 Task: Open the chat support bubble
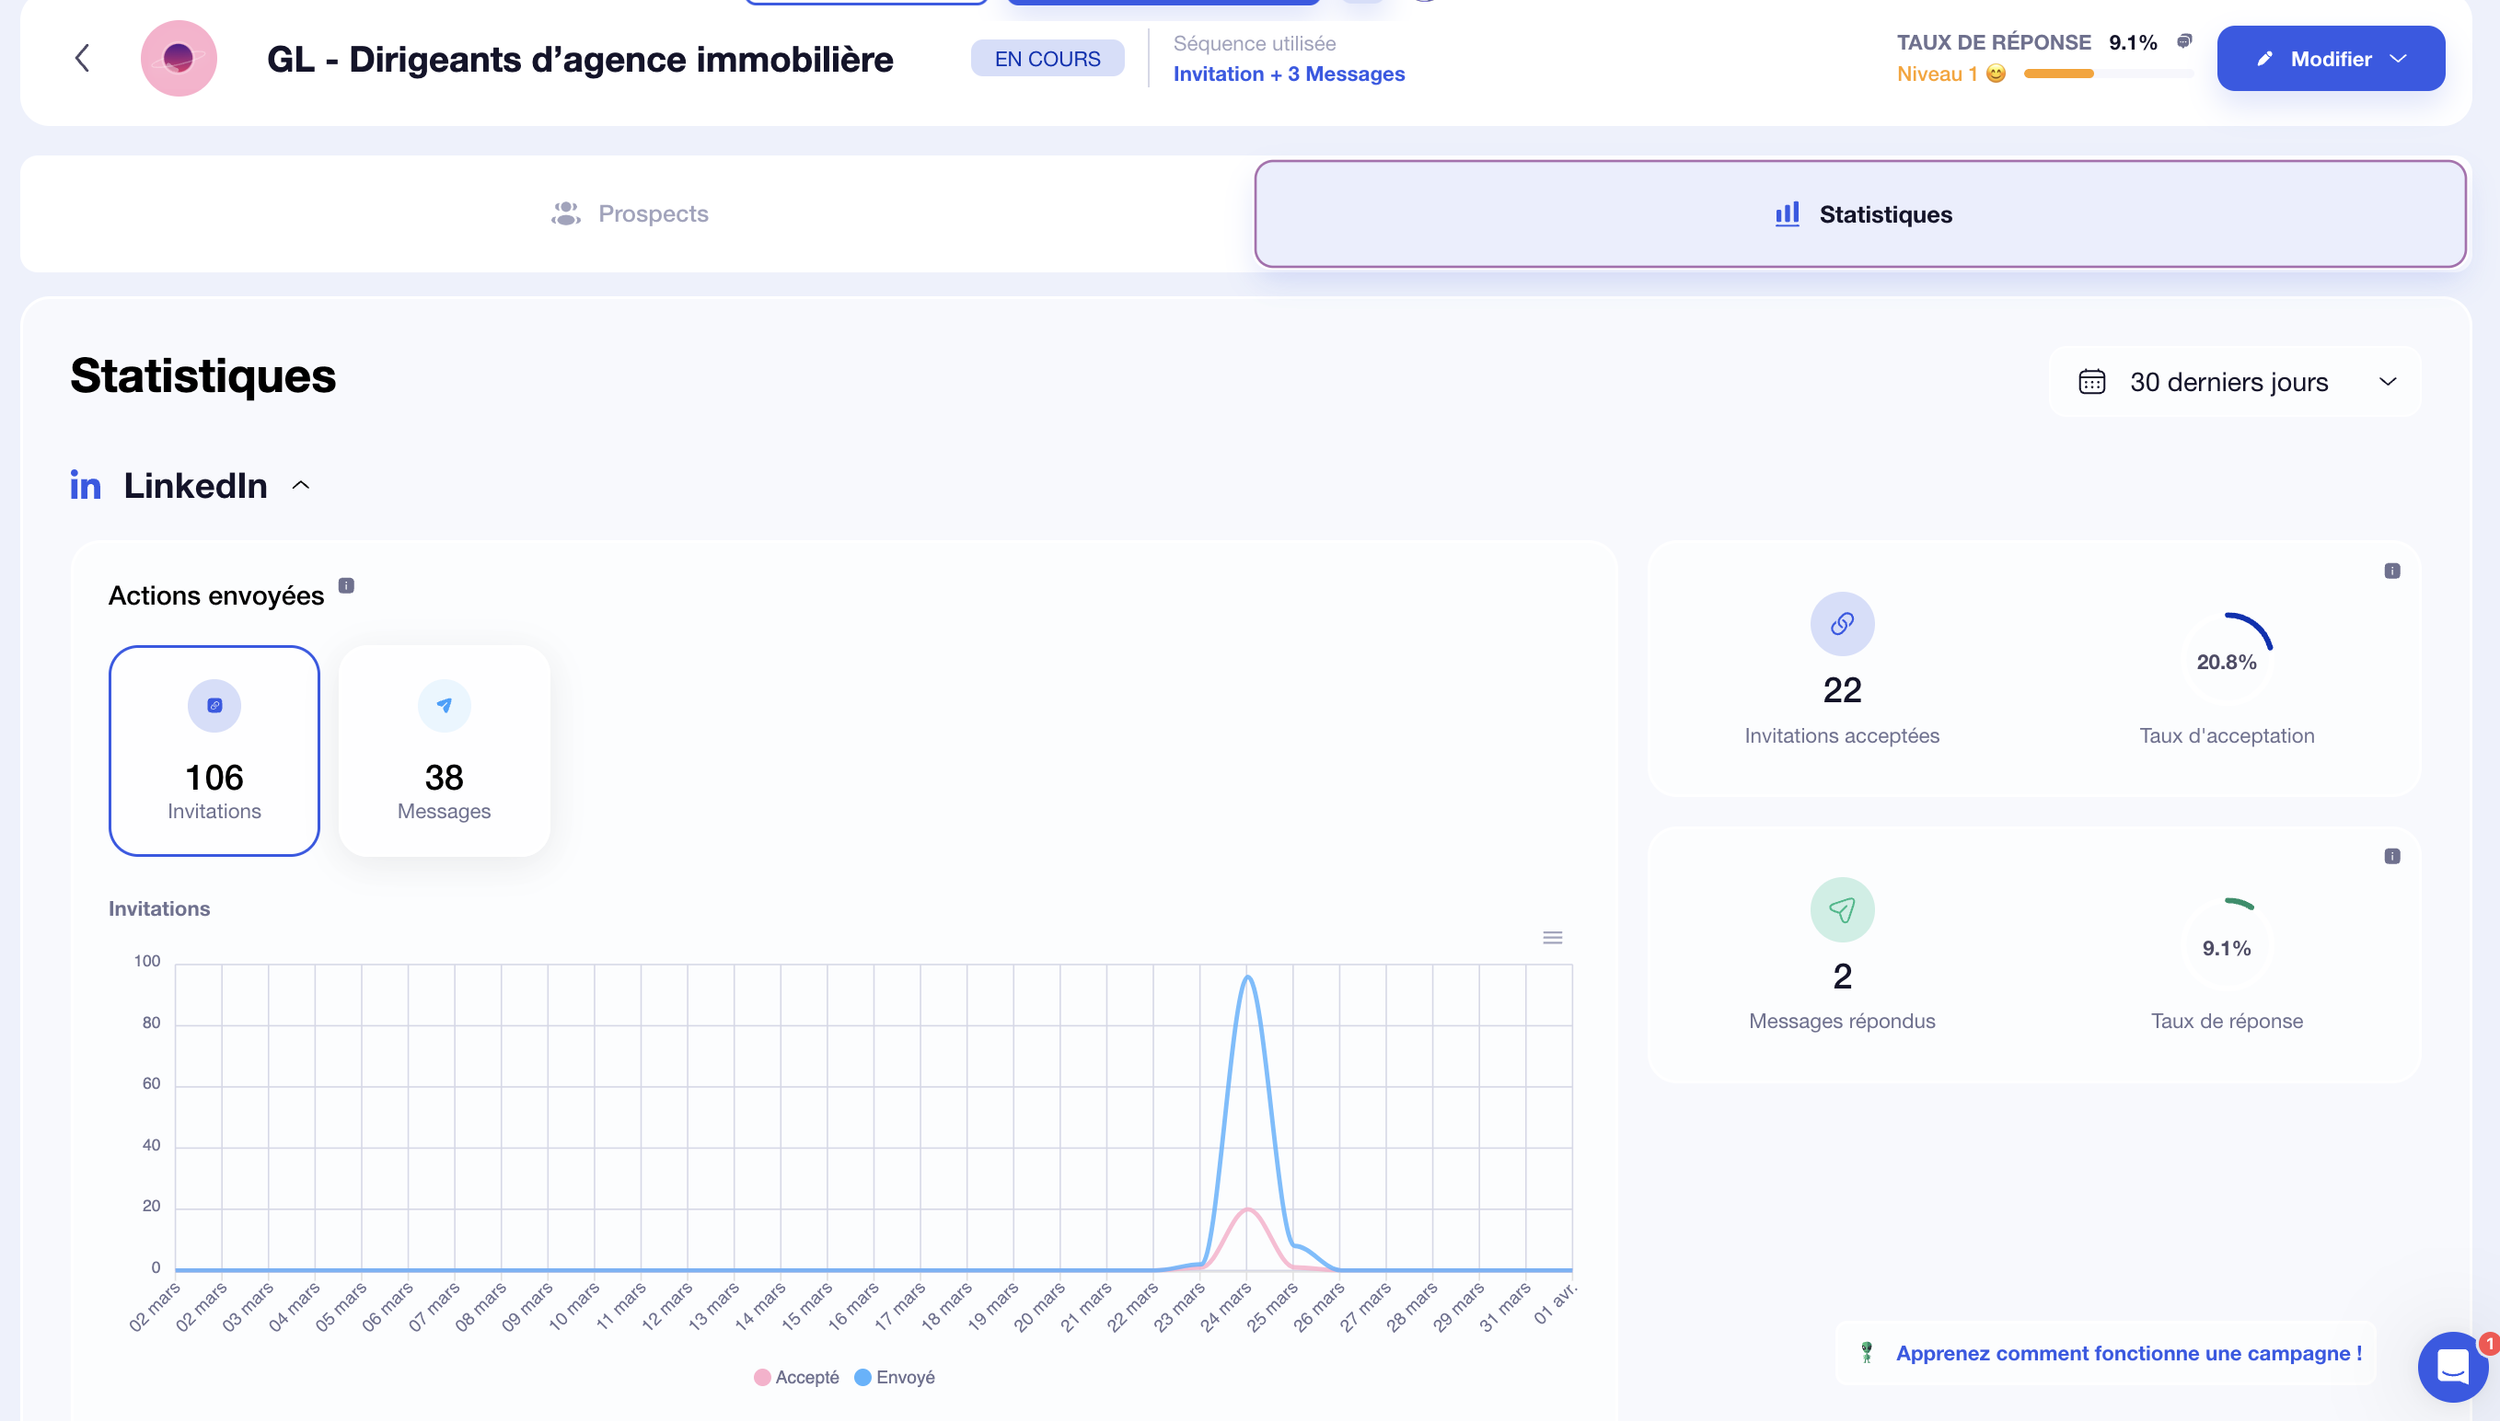(2452, 1366)
